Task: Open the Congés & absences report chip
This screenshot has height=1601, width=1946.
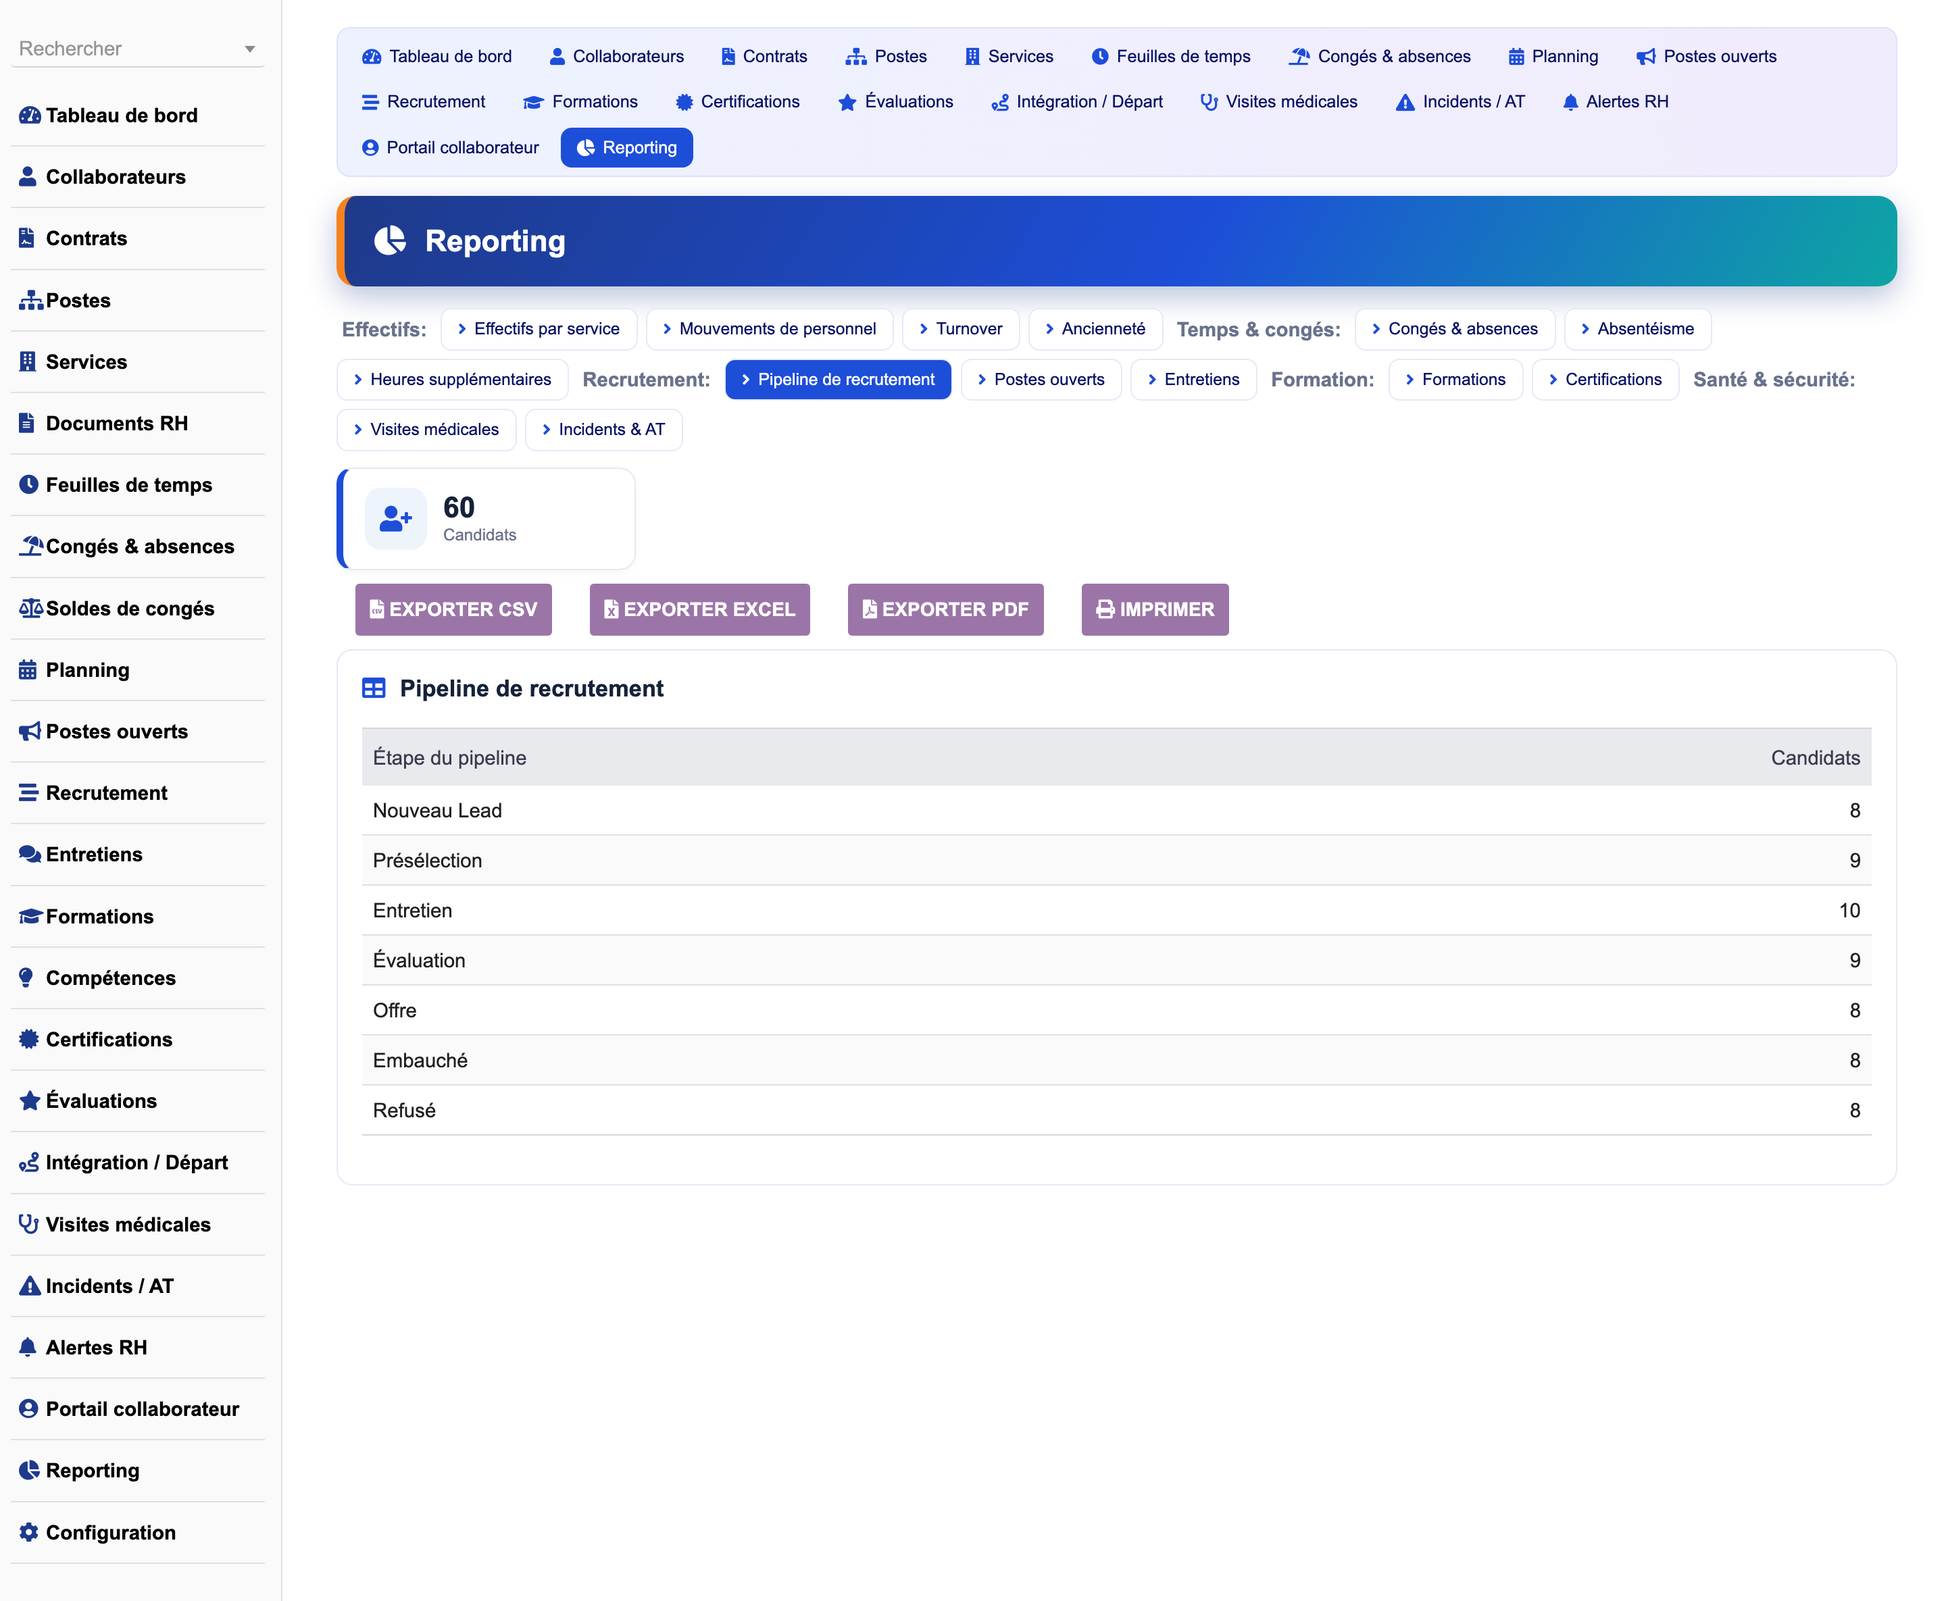Action: (x=1455, y=329)
